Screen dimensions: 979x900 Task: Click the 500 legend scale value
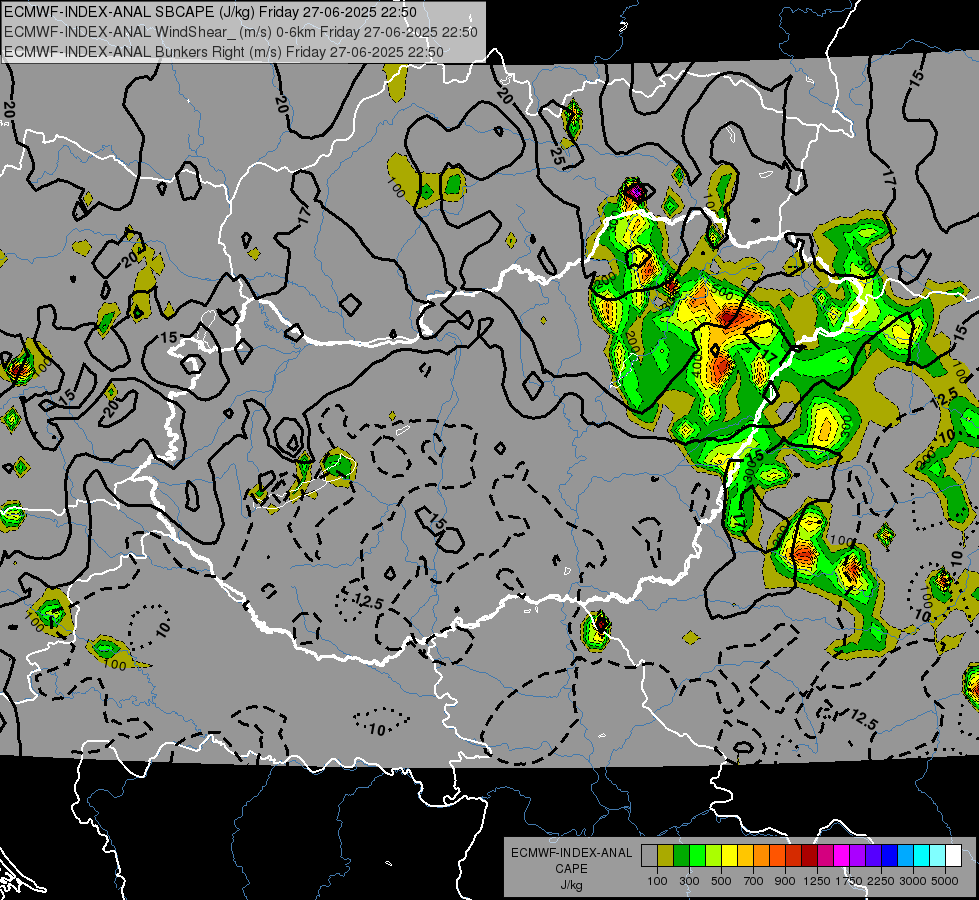point(721,881)
